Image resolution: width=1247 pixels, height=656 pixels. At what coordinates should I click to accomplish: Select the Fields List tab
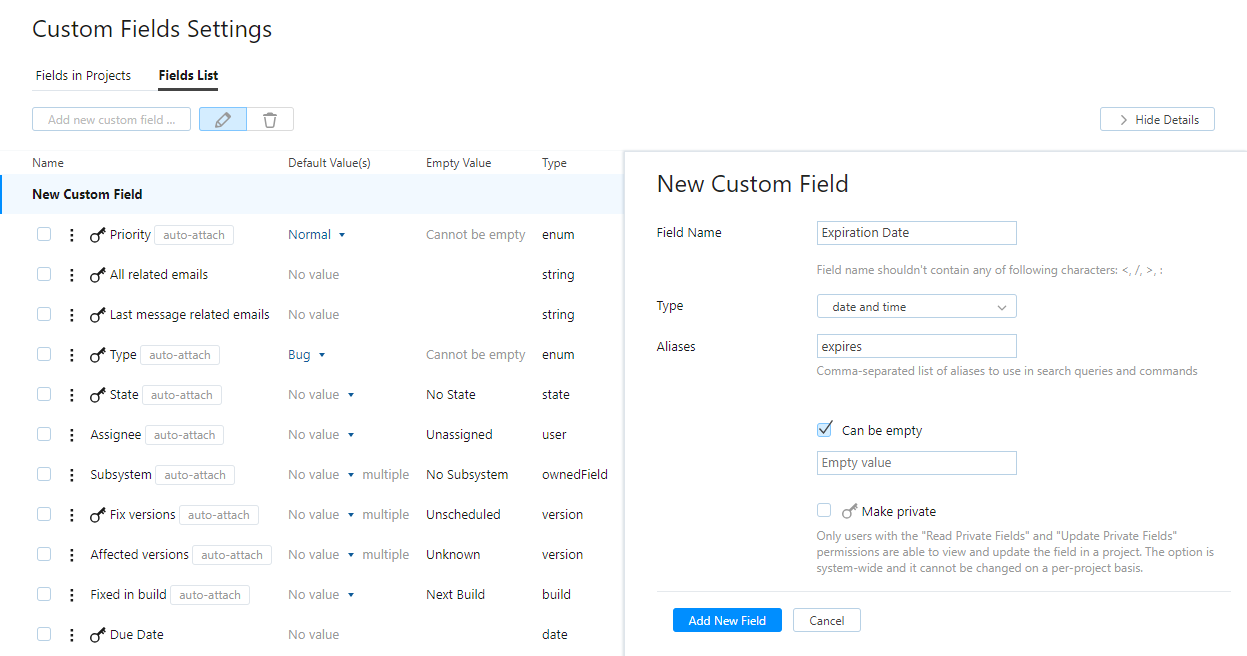(188, 76)
